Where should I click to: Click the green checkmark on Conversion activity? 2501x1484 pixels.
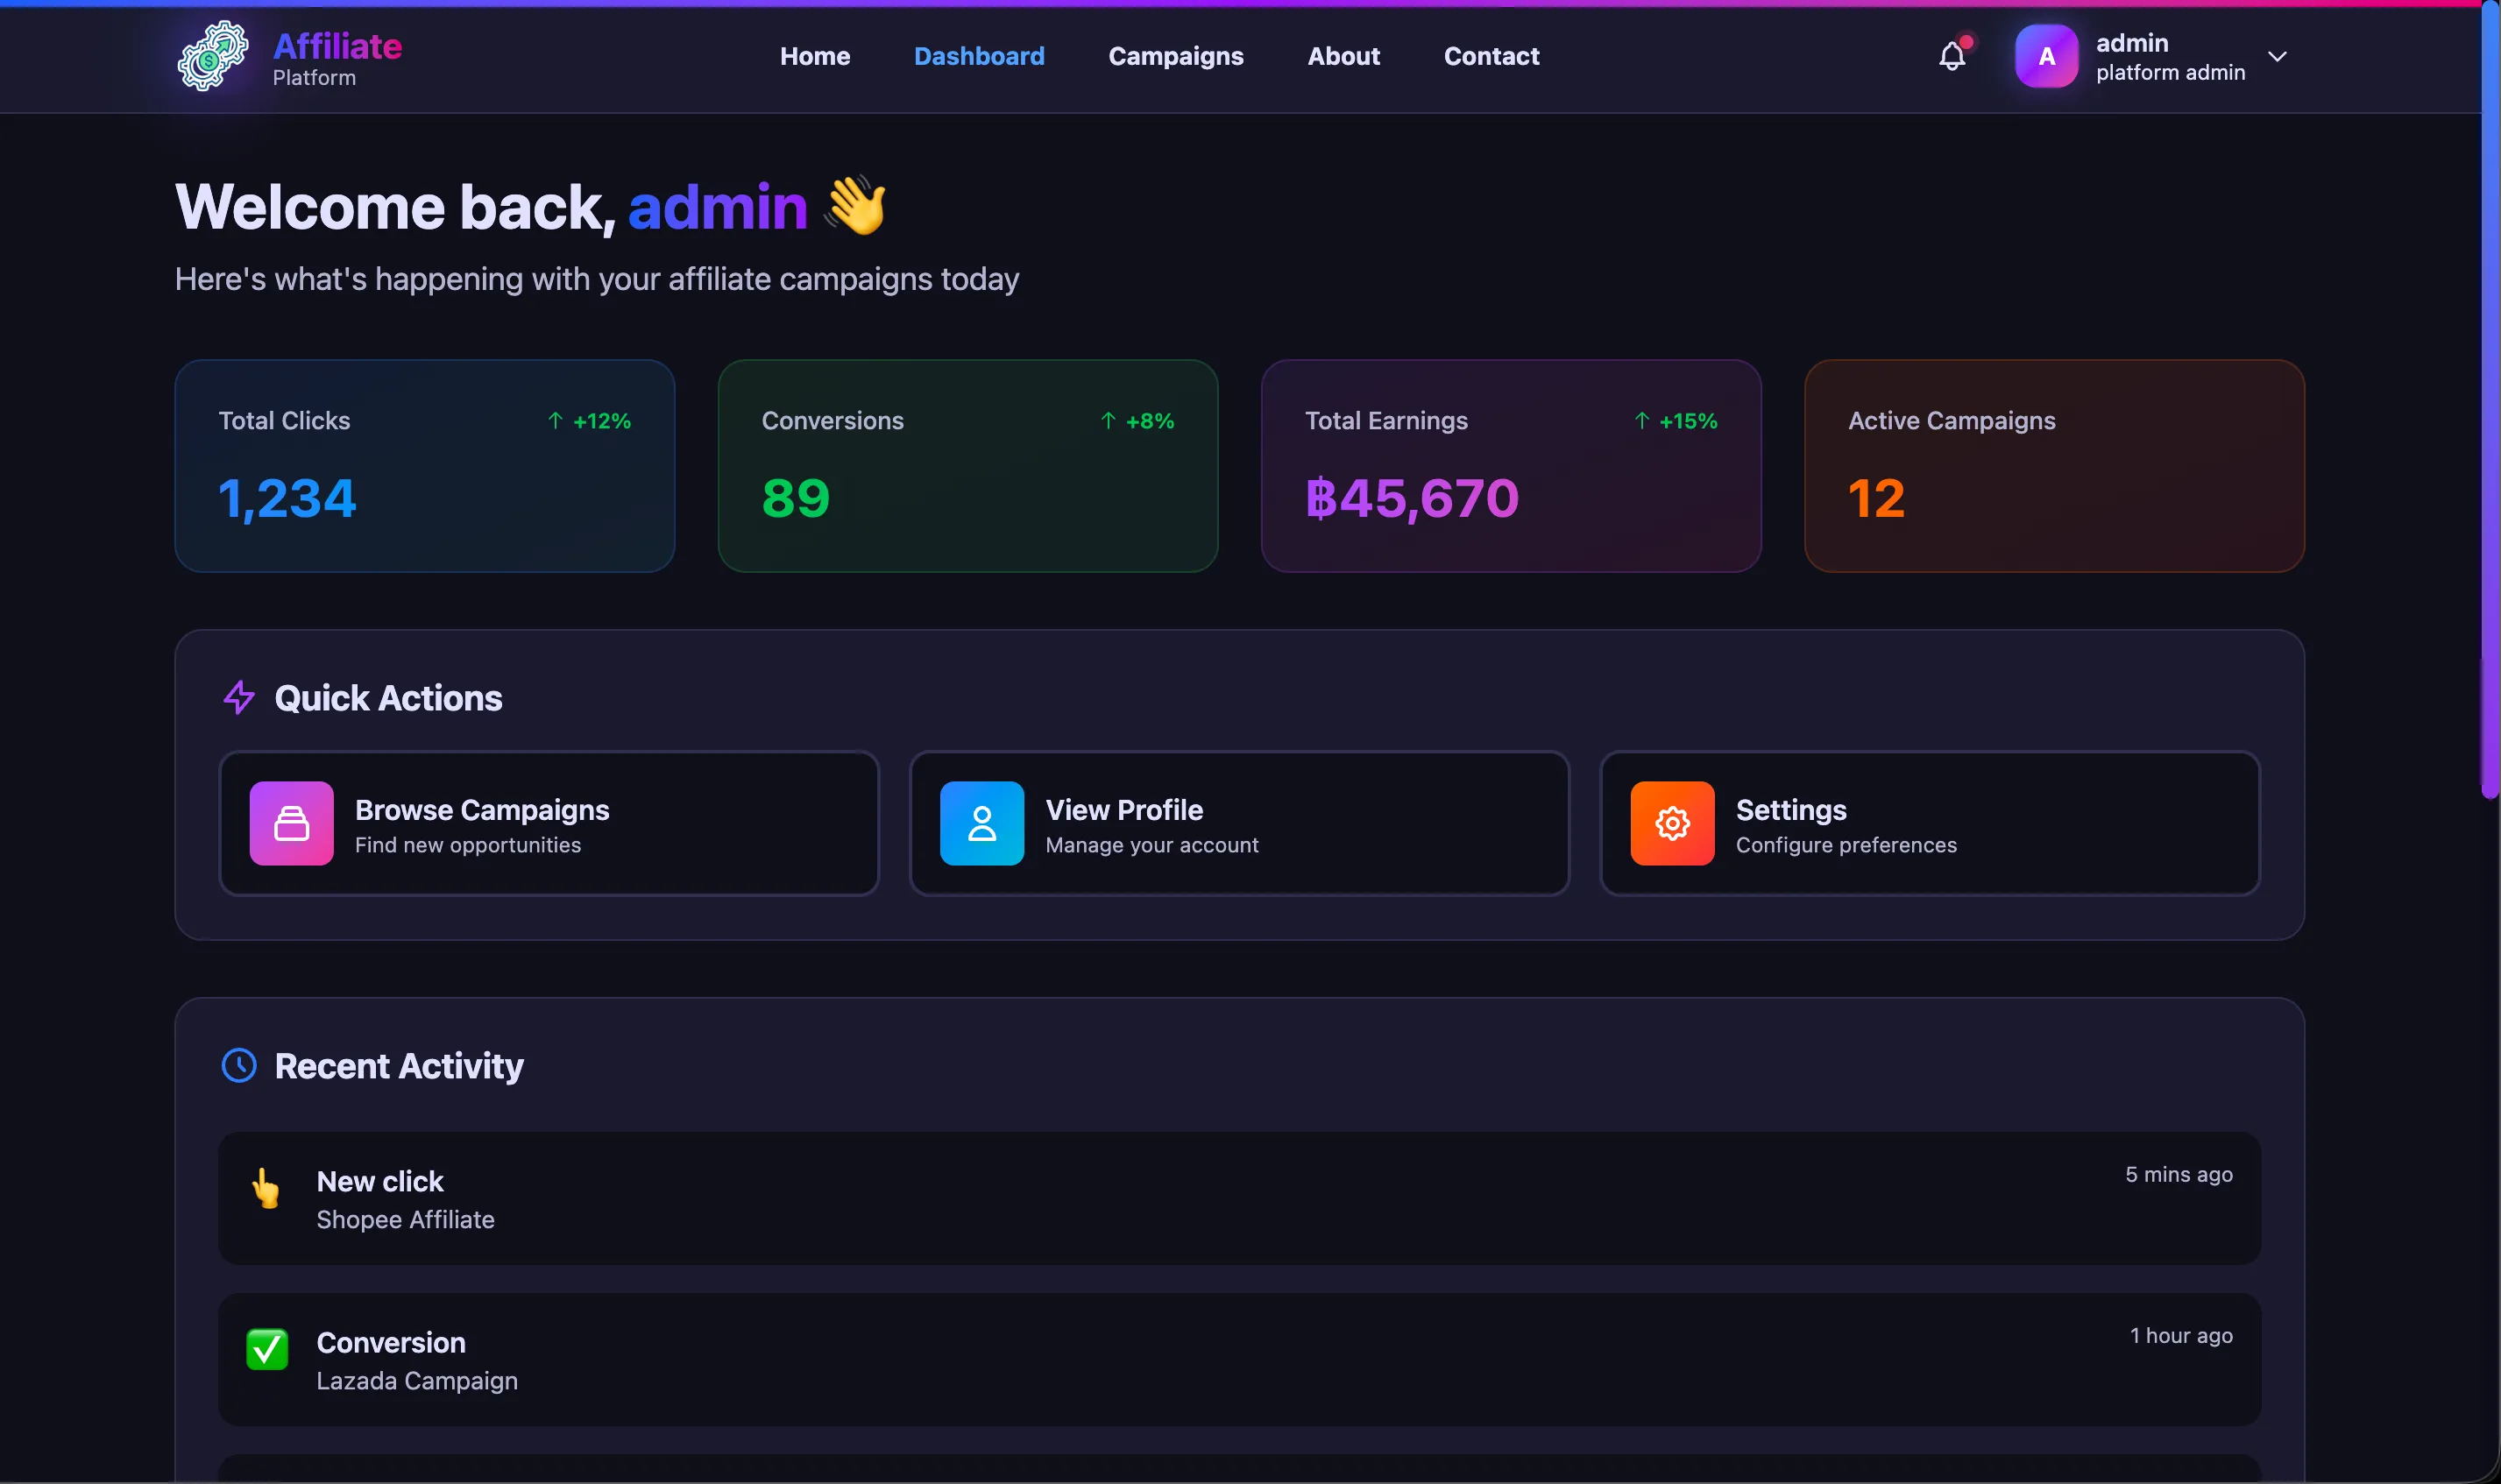click(266, 1350)
